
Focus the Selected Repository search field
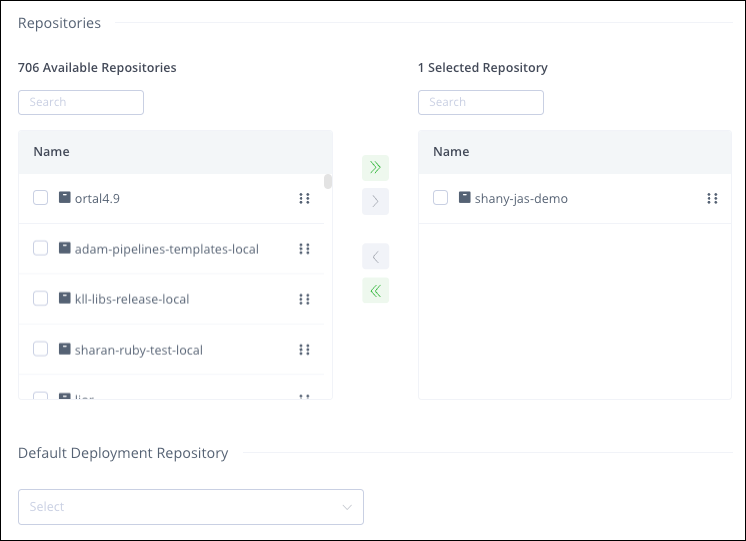coord(481,102)
